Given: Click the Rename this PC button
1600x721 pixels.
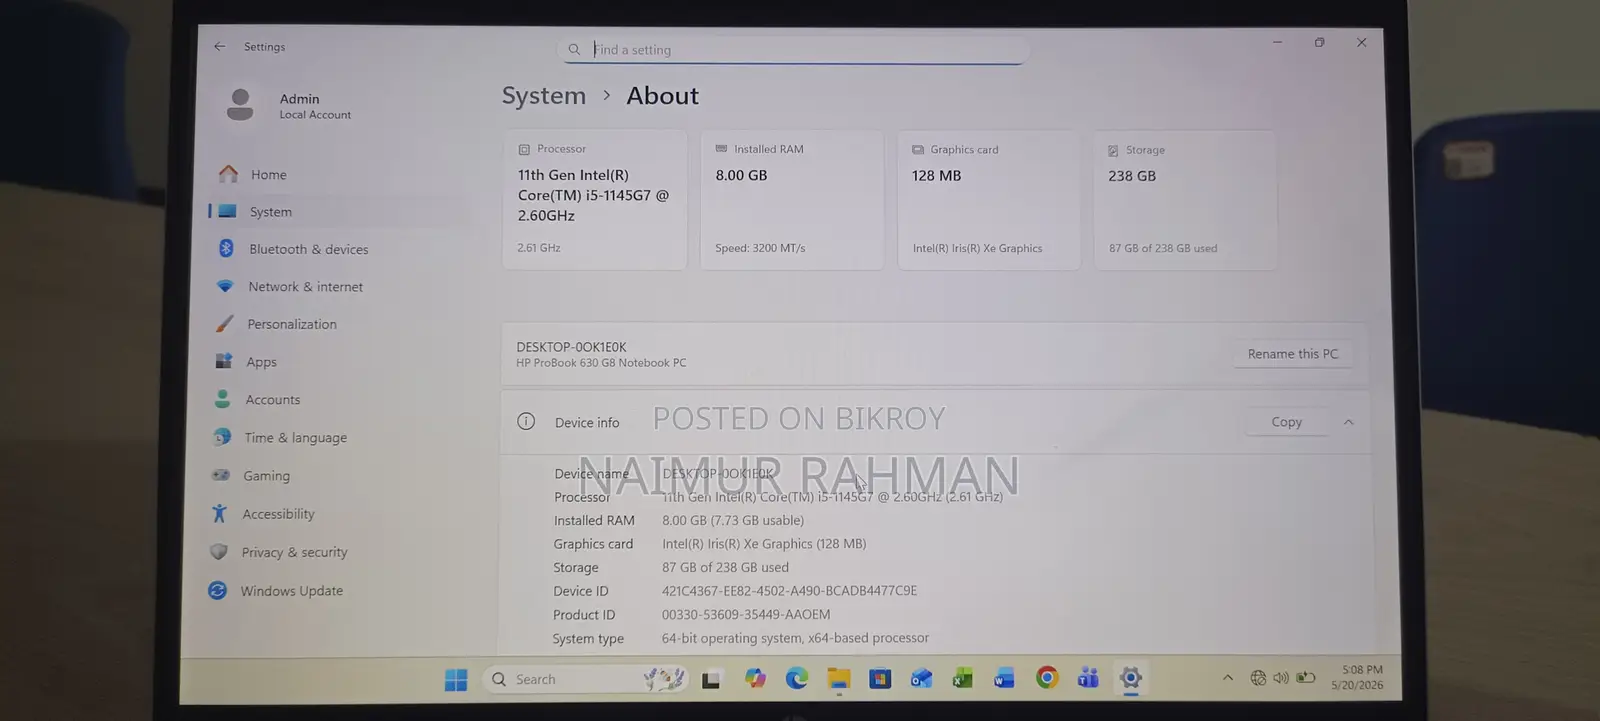Looking at the screenshot, I should click(x=1293, y=354).
